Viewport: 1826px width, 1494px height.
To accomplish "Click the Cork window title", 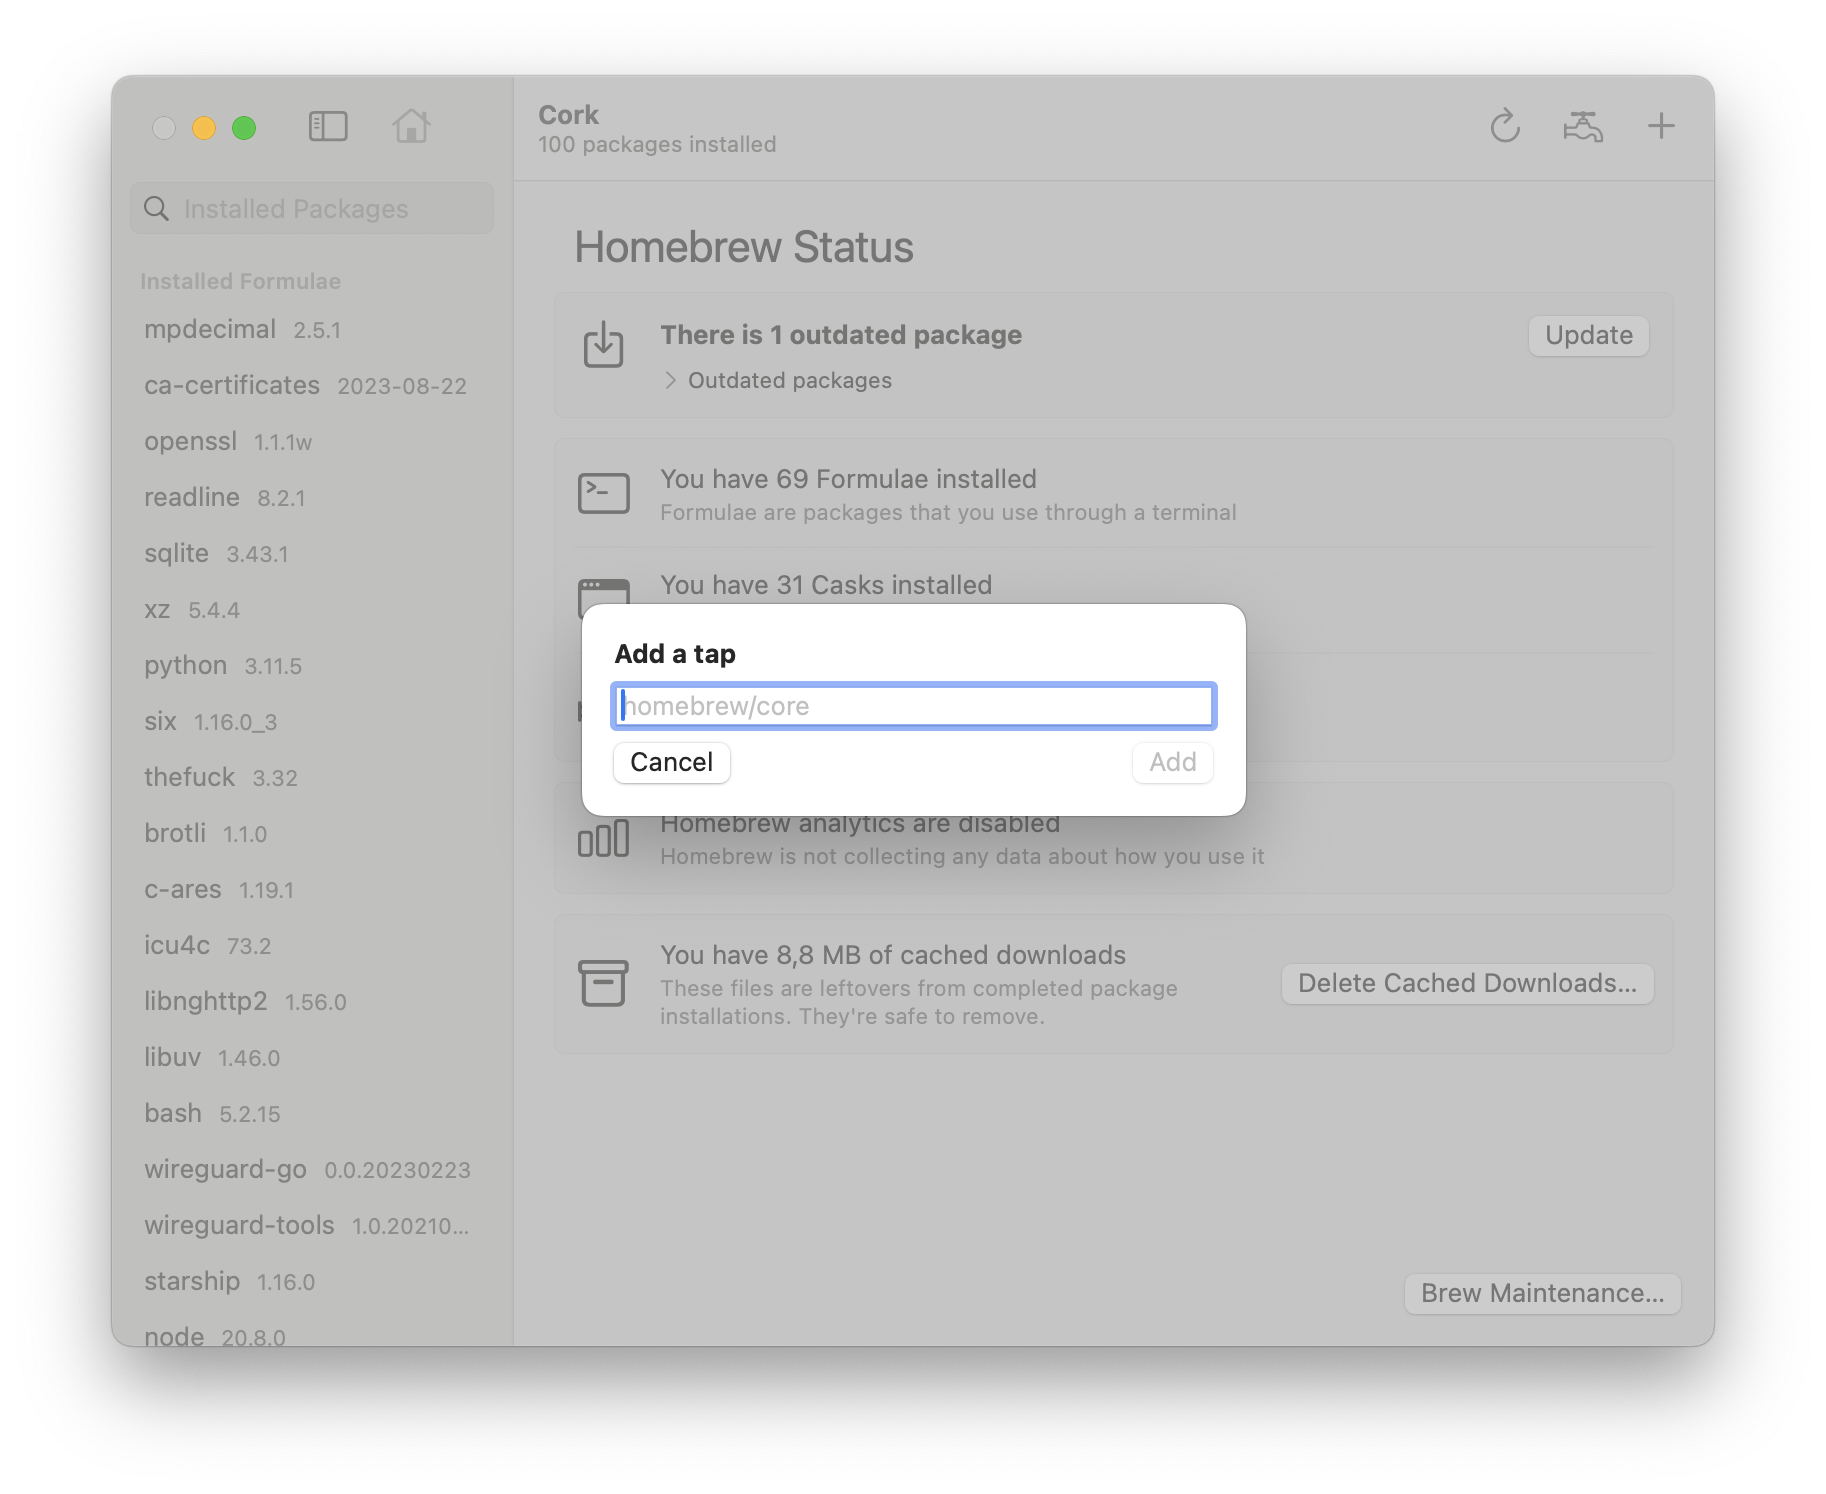I will 568,115.
